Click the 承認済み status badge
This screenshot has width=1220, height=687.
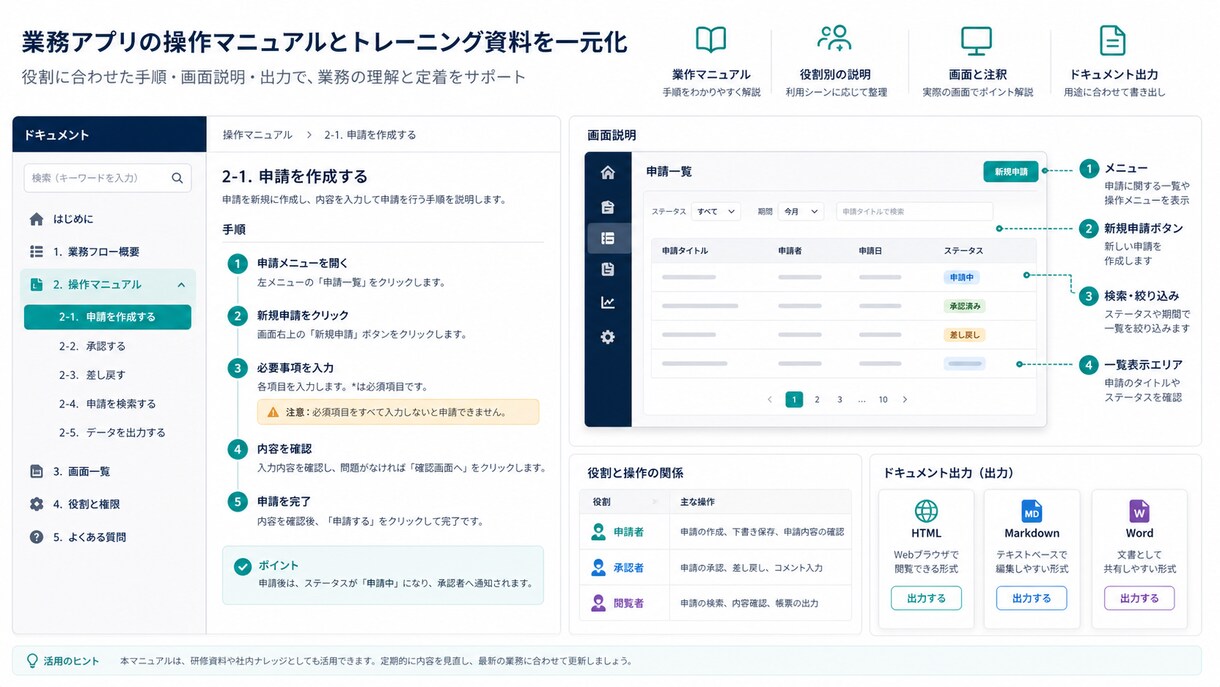point(964,305)
